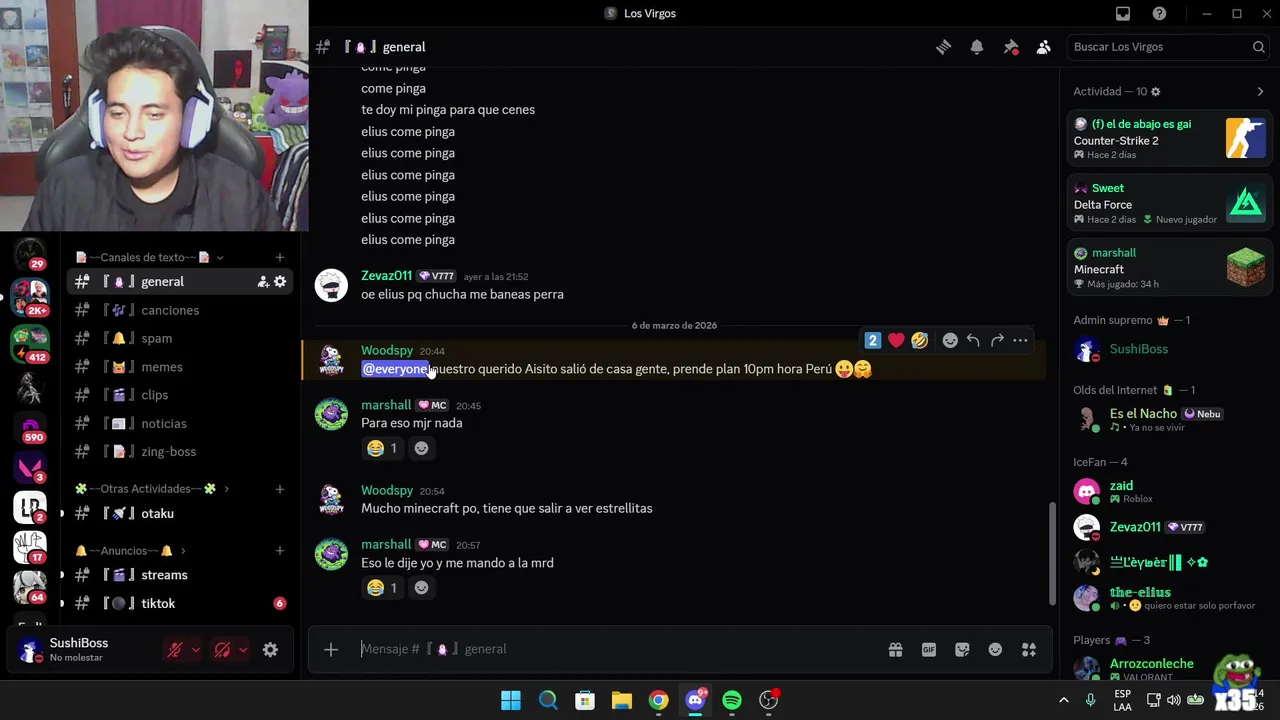Open notification settings bell icon
Viewport: 1280px width, 720px height.
point(977,47)
